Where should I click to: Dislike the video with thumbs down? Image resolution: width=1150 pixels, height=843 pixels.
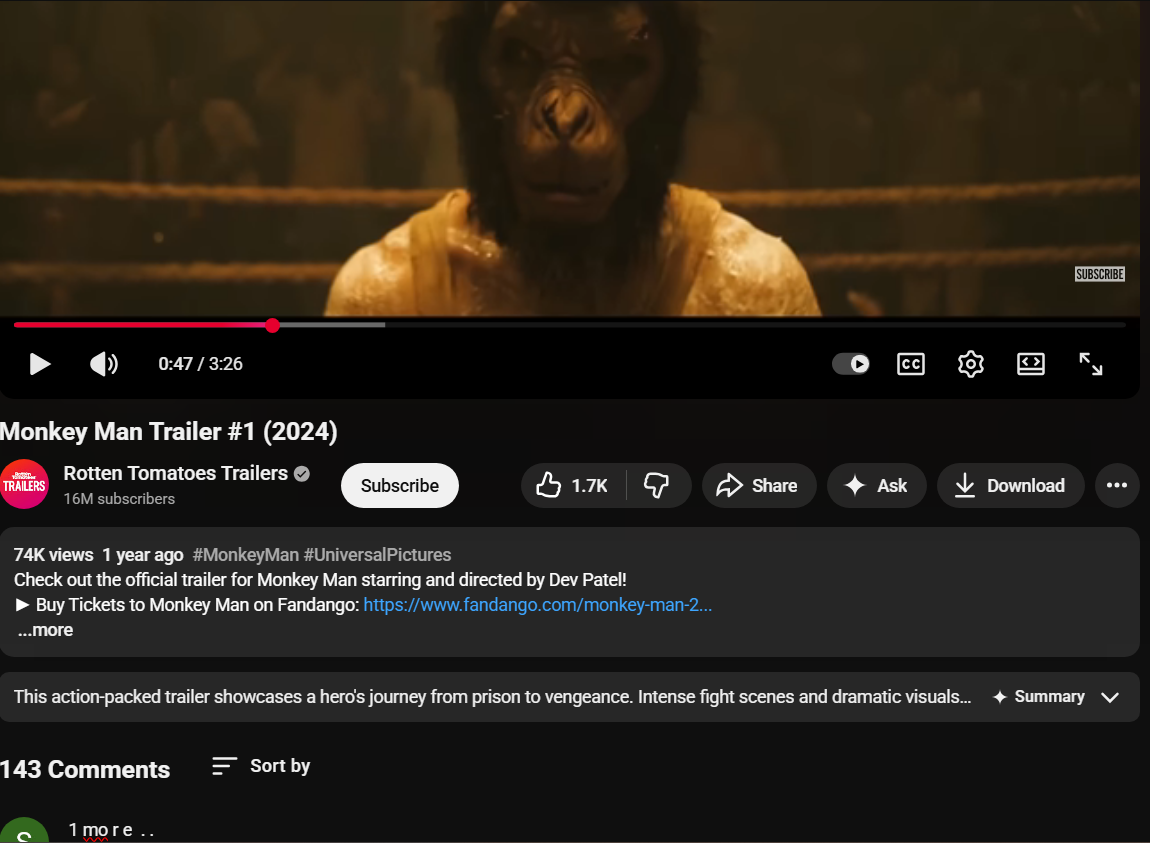(657, 486)
